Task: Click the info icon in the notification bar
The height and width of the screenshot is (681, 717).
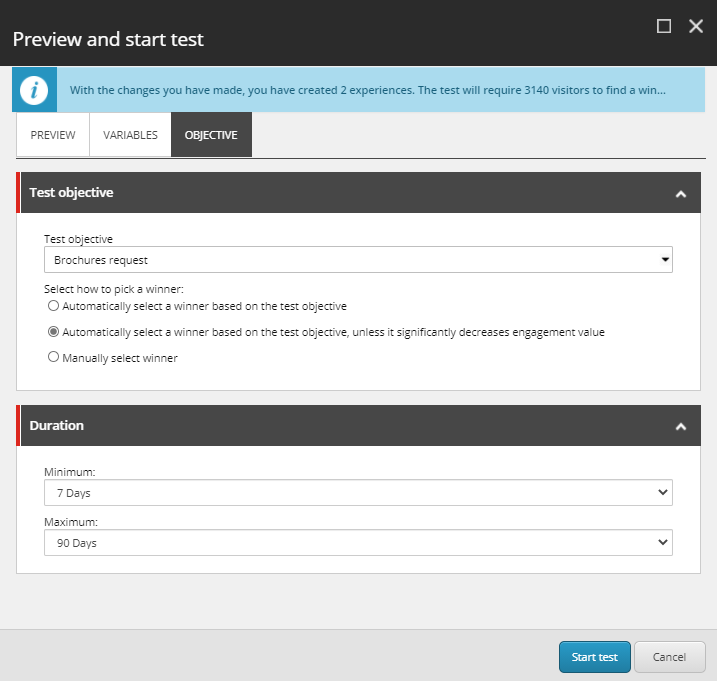Action: tap(34, 90)
